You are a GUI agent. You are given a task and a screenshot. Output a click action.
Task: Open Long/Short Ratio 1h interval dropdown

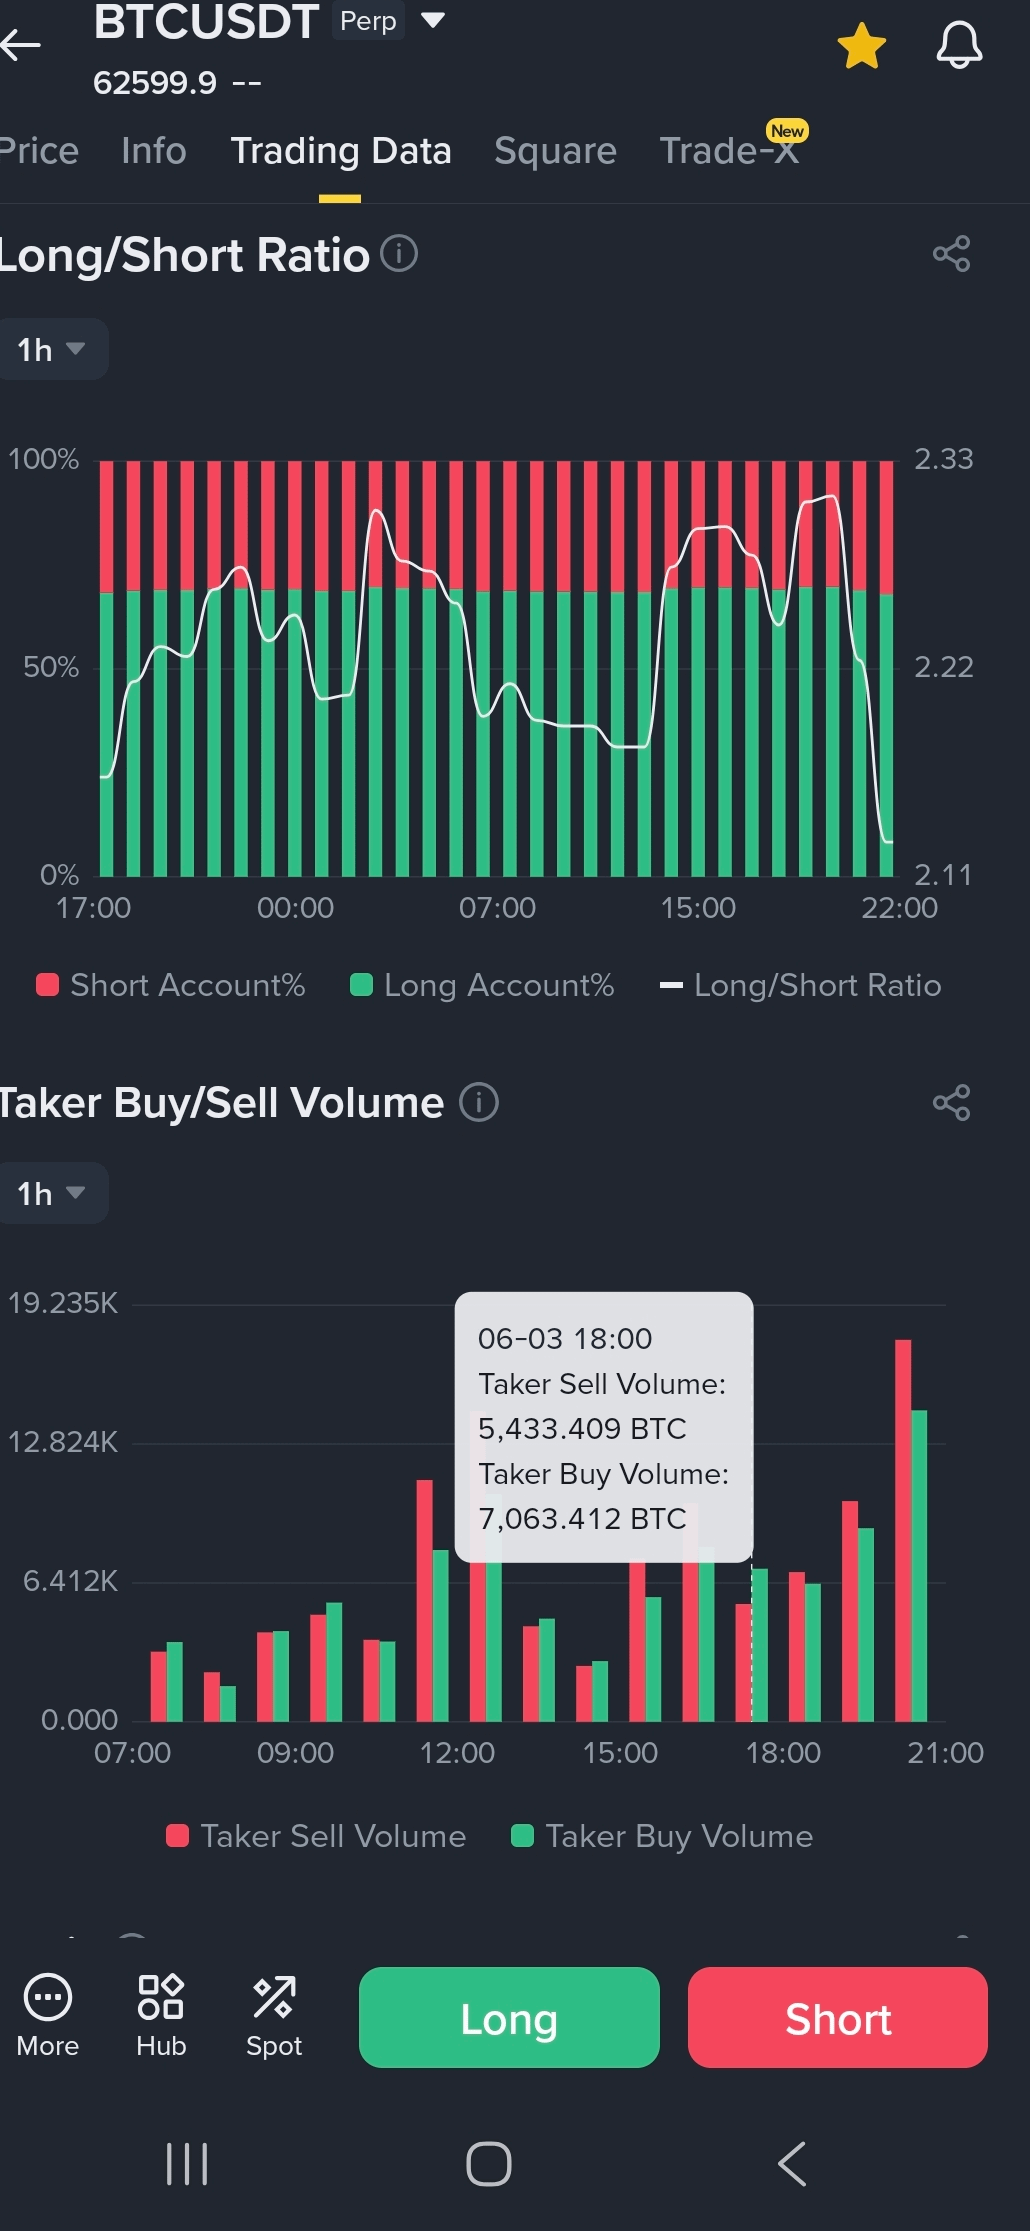51,349
